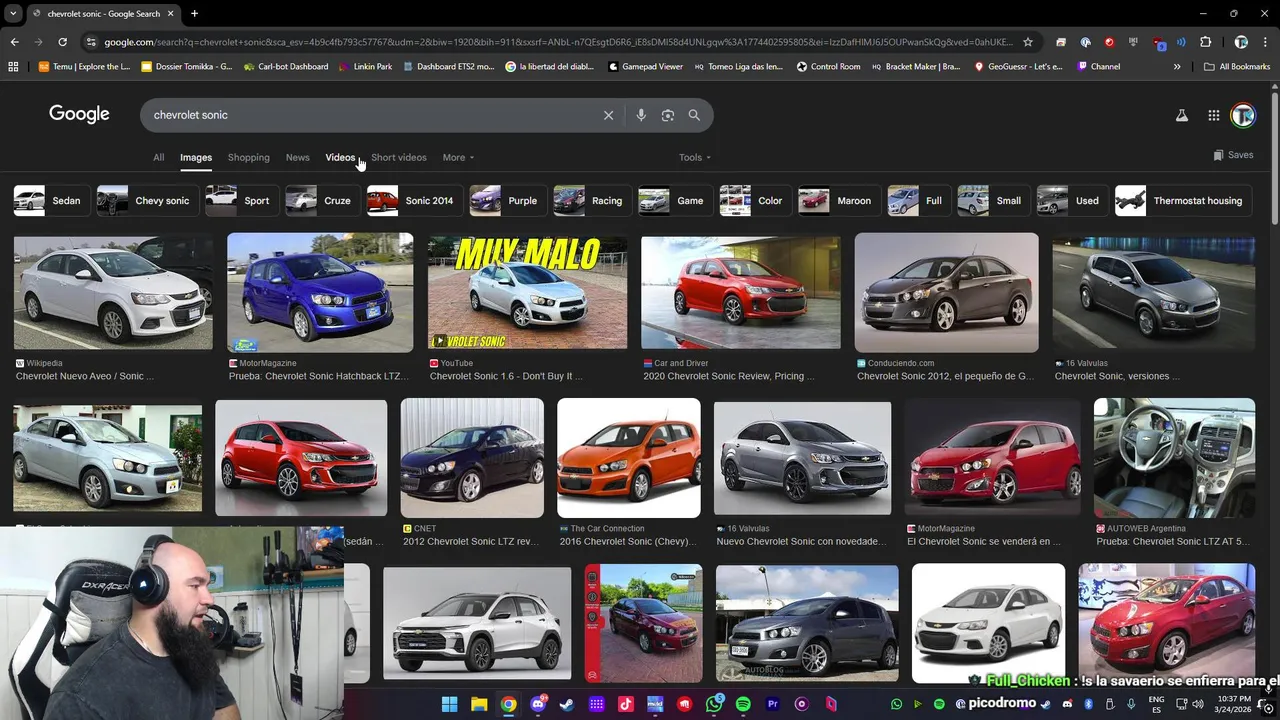The height and width of the screenshot is (720, 1280).
Task: Open Discord from the taskbar
Action: pos(538,704)
